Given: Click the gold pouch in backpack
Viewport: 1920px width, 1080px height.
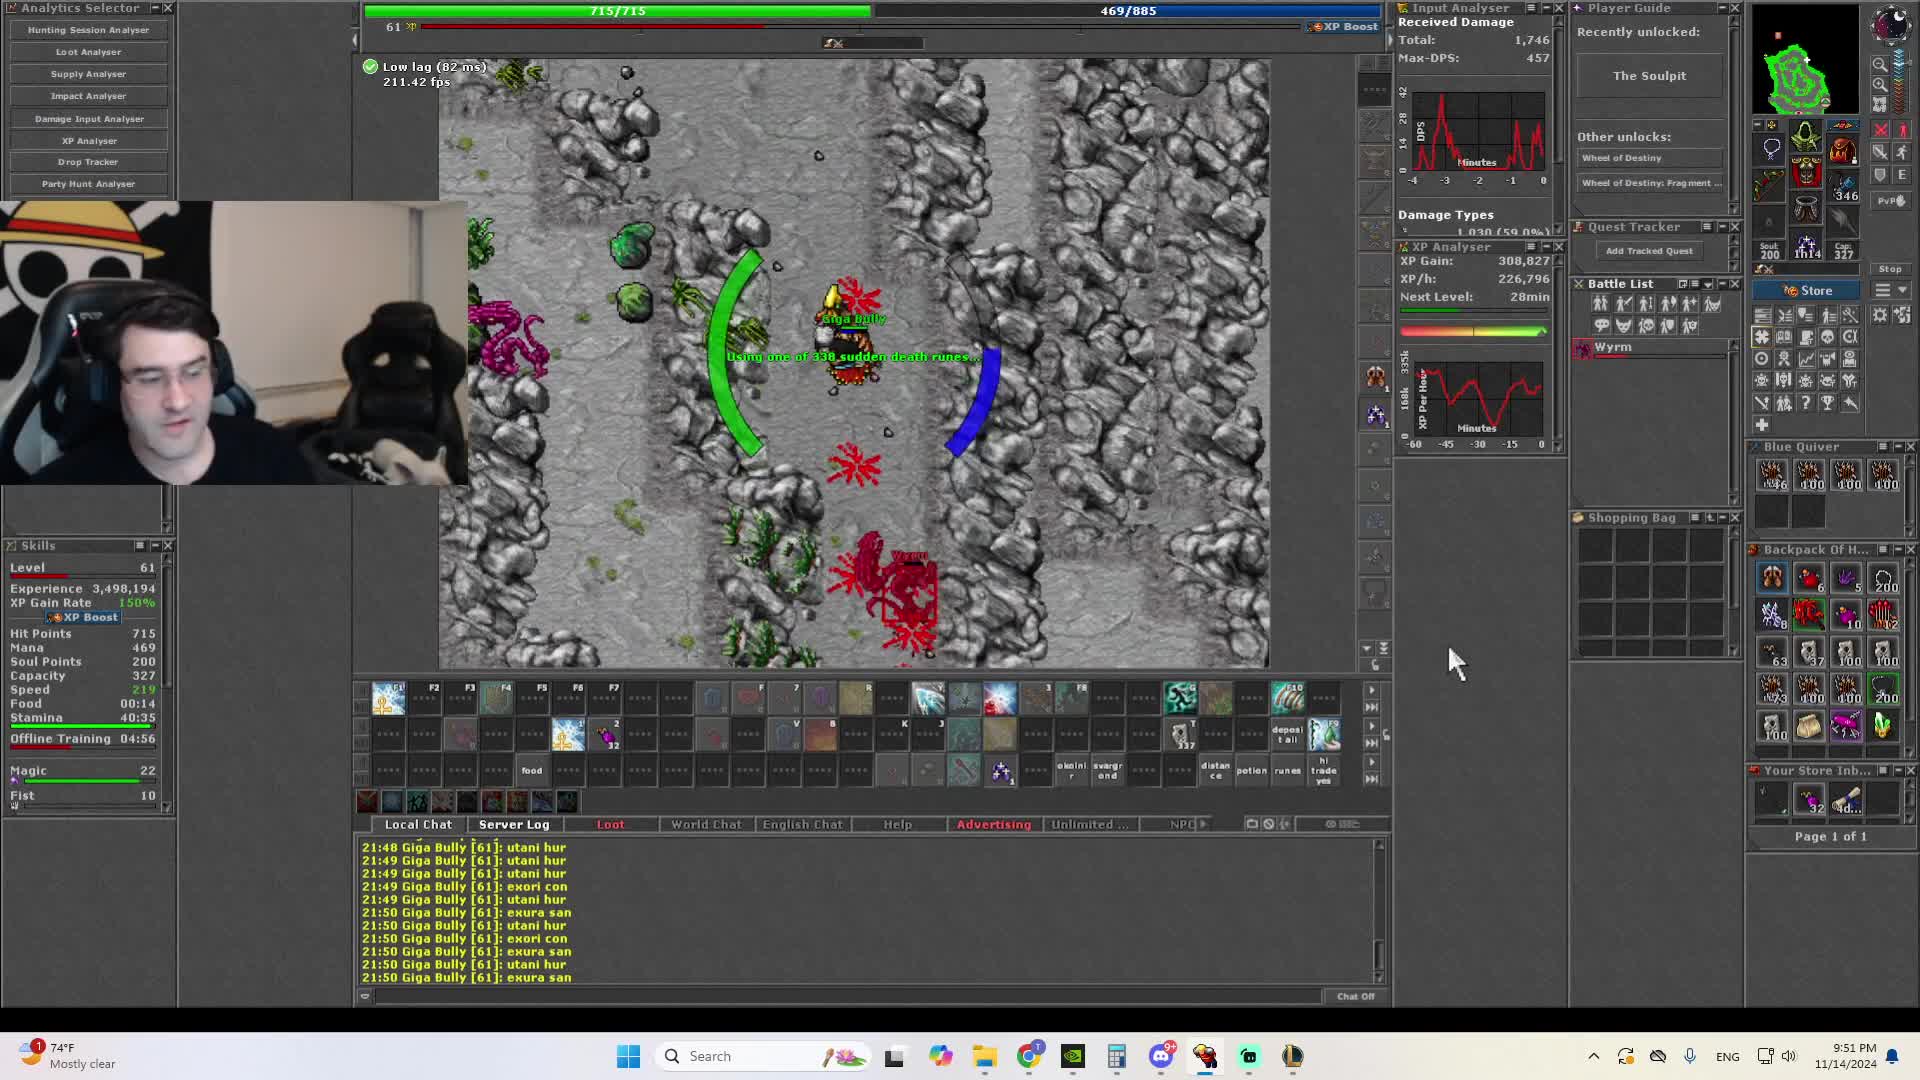Looking at the screenshot, I should tap(1808, 725).
